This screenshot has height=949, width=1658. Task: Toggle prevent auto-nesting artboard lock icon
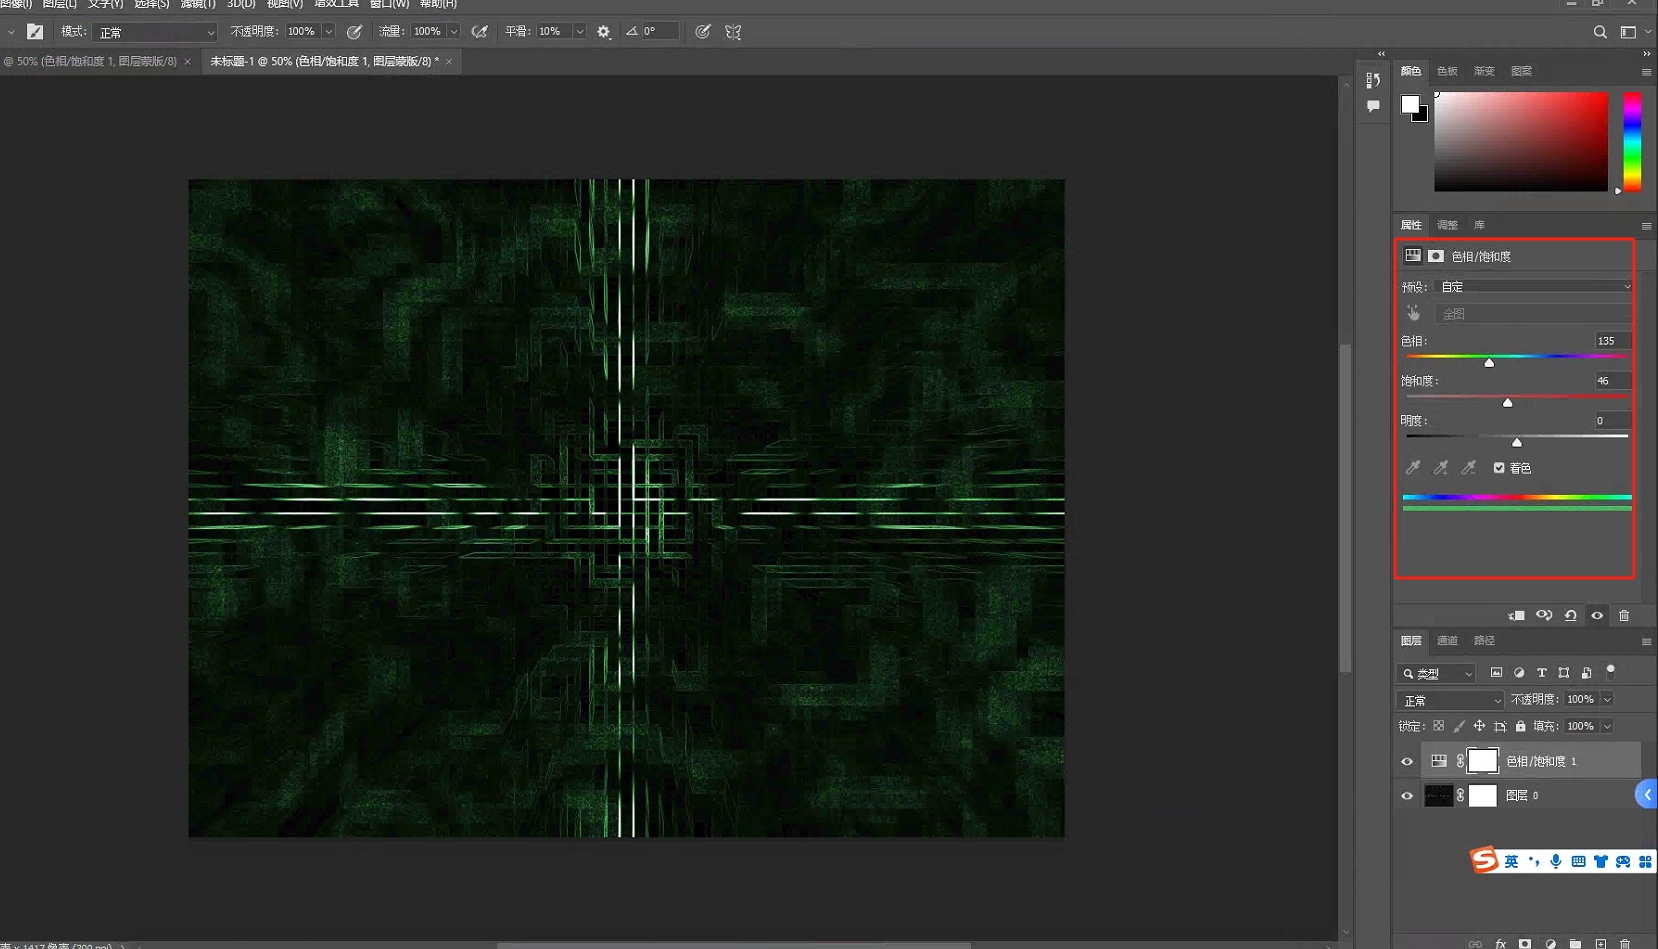(x=1500, y=726)
